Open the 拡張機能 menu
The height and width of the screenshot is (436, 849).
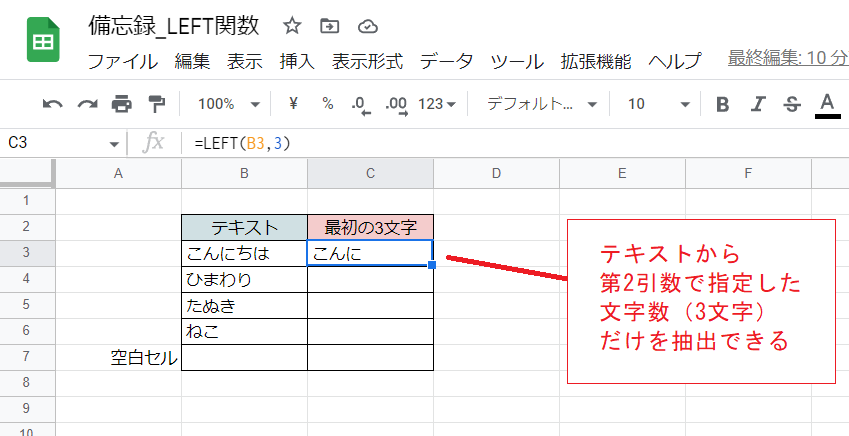[596, 61]
